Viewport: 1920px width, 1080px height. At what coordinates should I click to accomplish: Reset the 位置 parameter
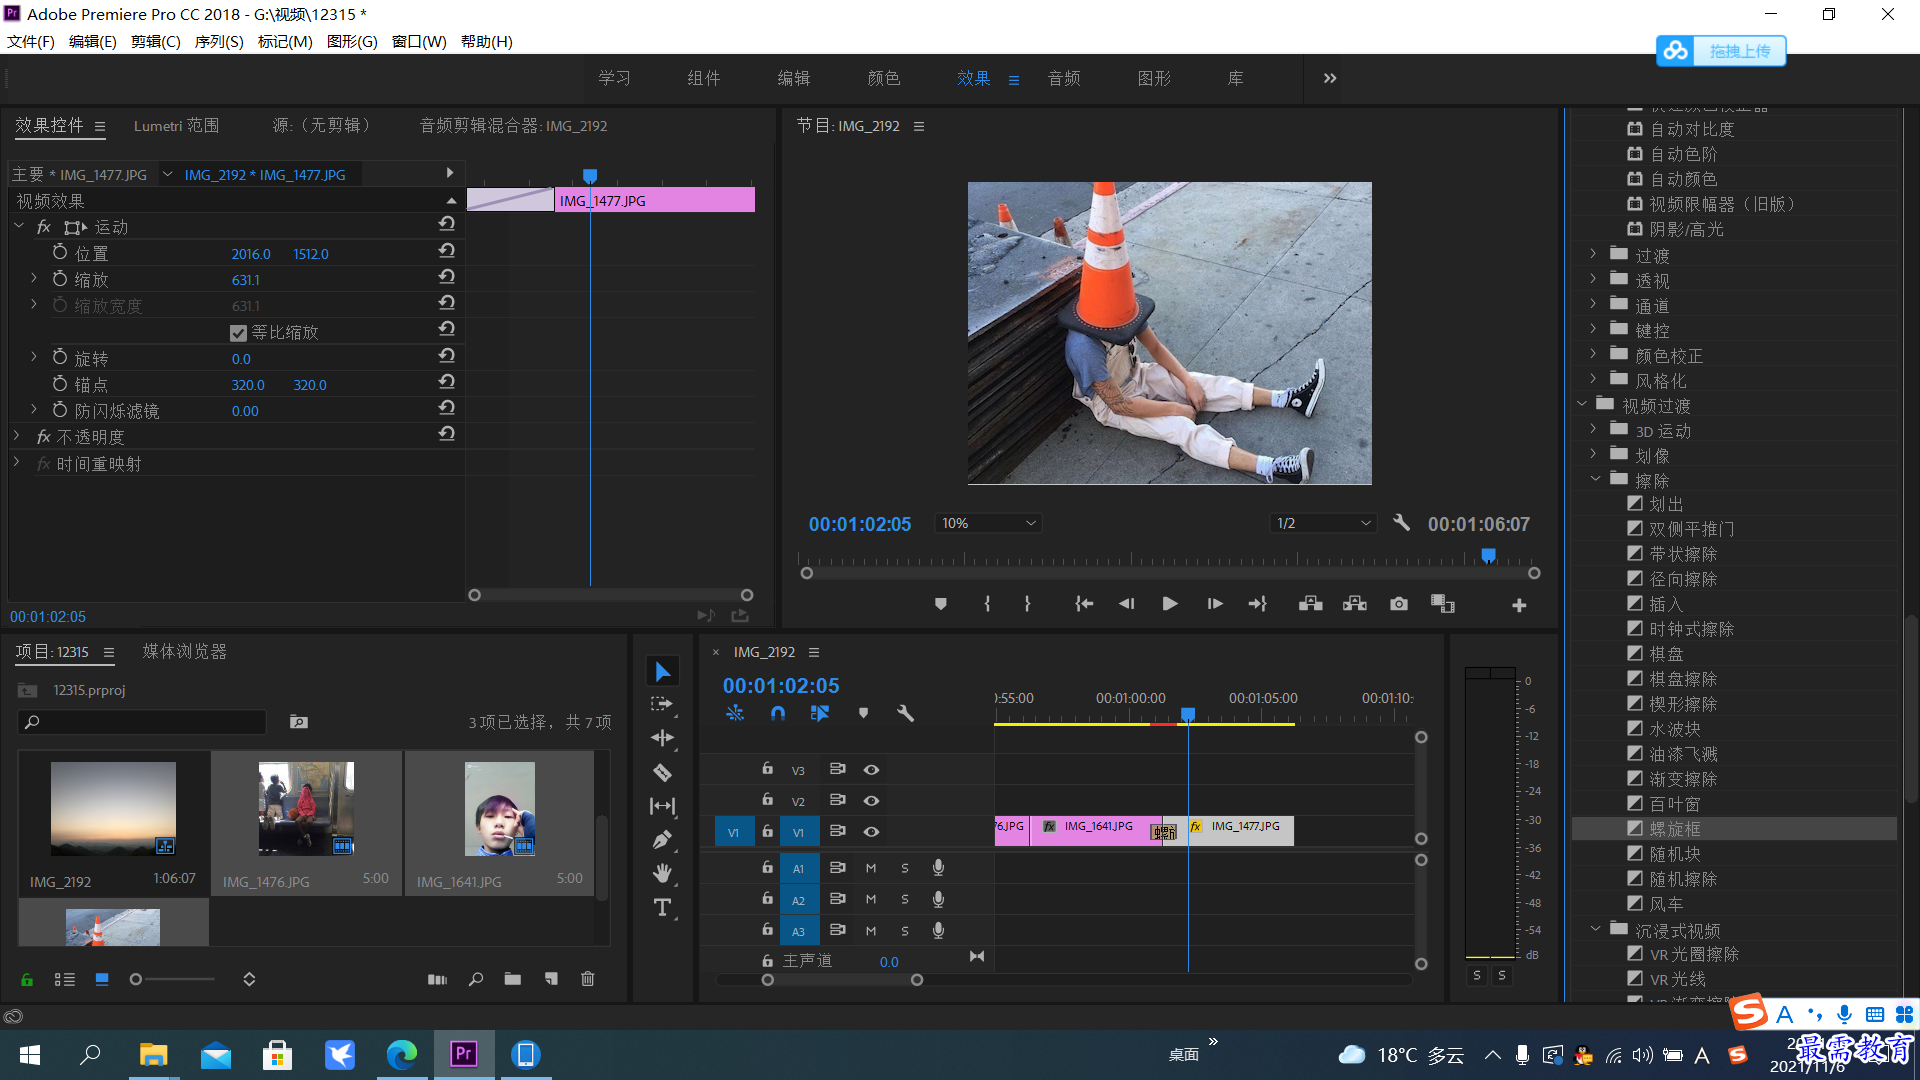[447, 251]
